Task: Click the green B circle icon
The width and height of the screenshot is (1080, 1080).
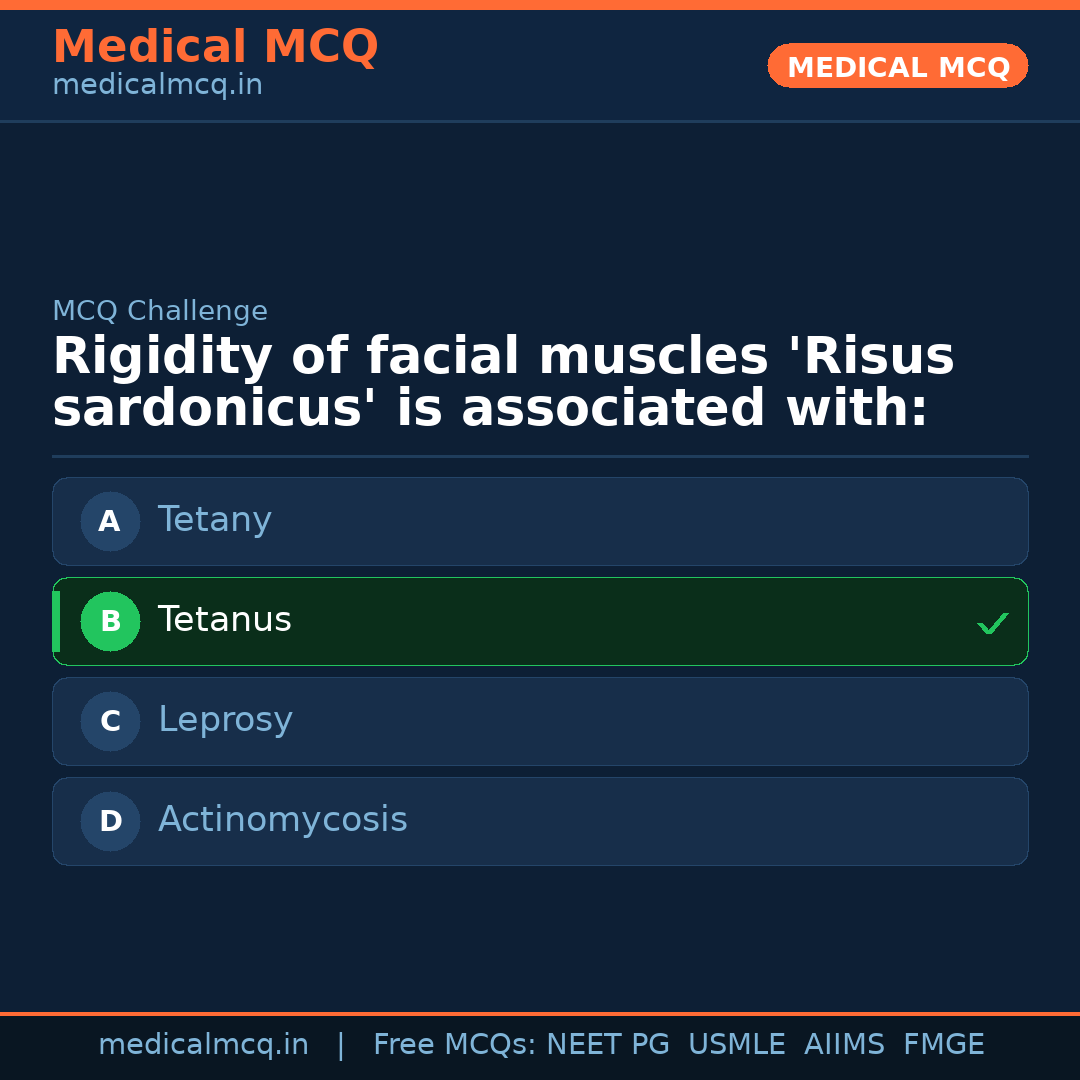Action: pyautogui.click(x=110, y=621)
